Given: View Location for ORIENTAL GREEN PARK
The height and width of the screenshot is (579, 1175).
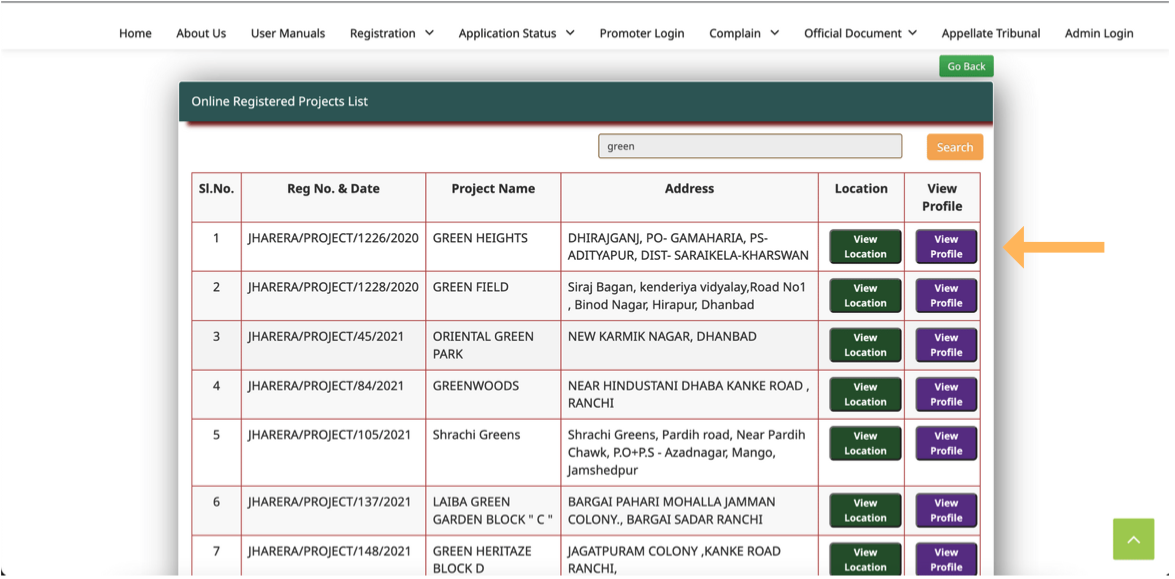Looking at the screenshot, I should pyautogui.click(x=865, y=345).
